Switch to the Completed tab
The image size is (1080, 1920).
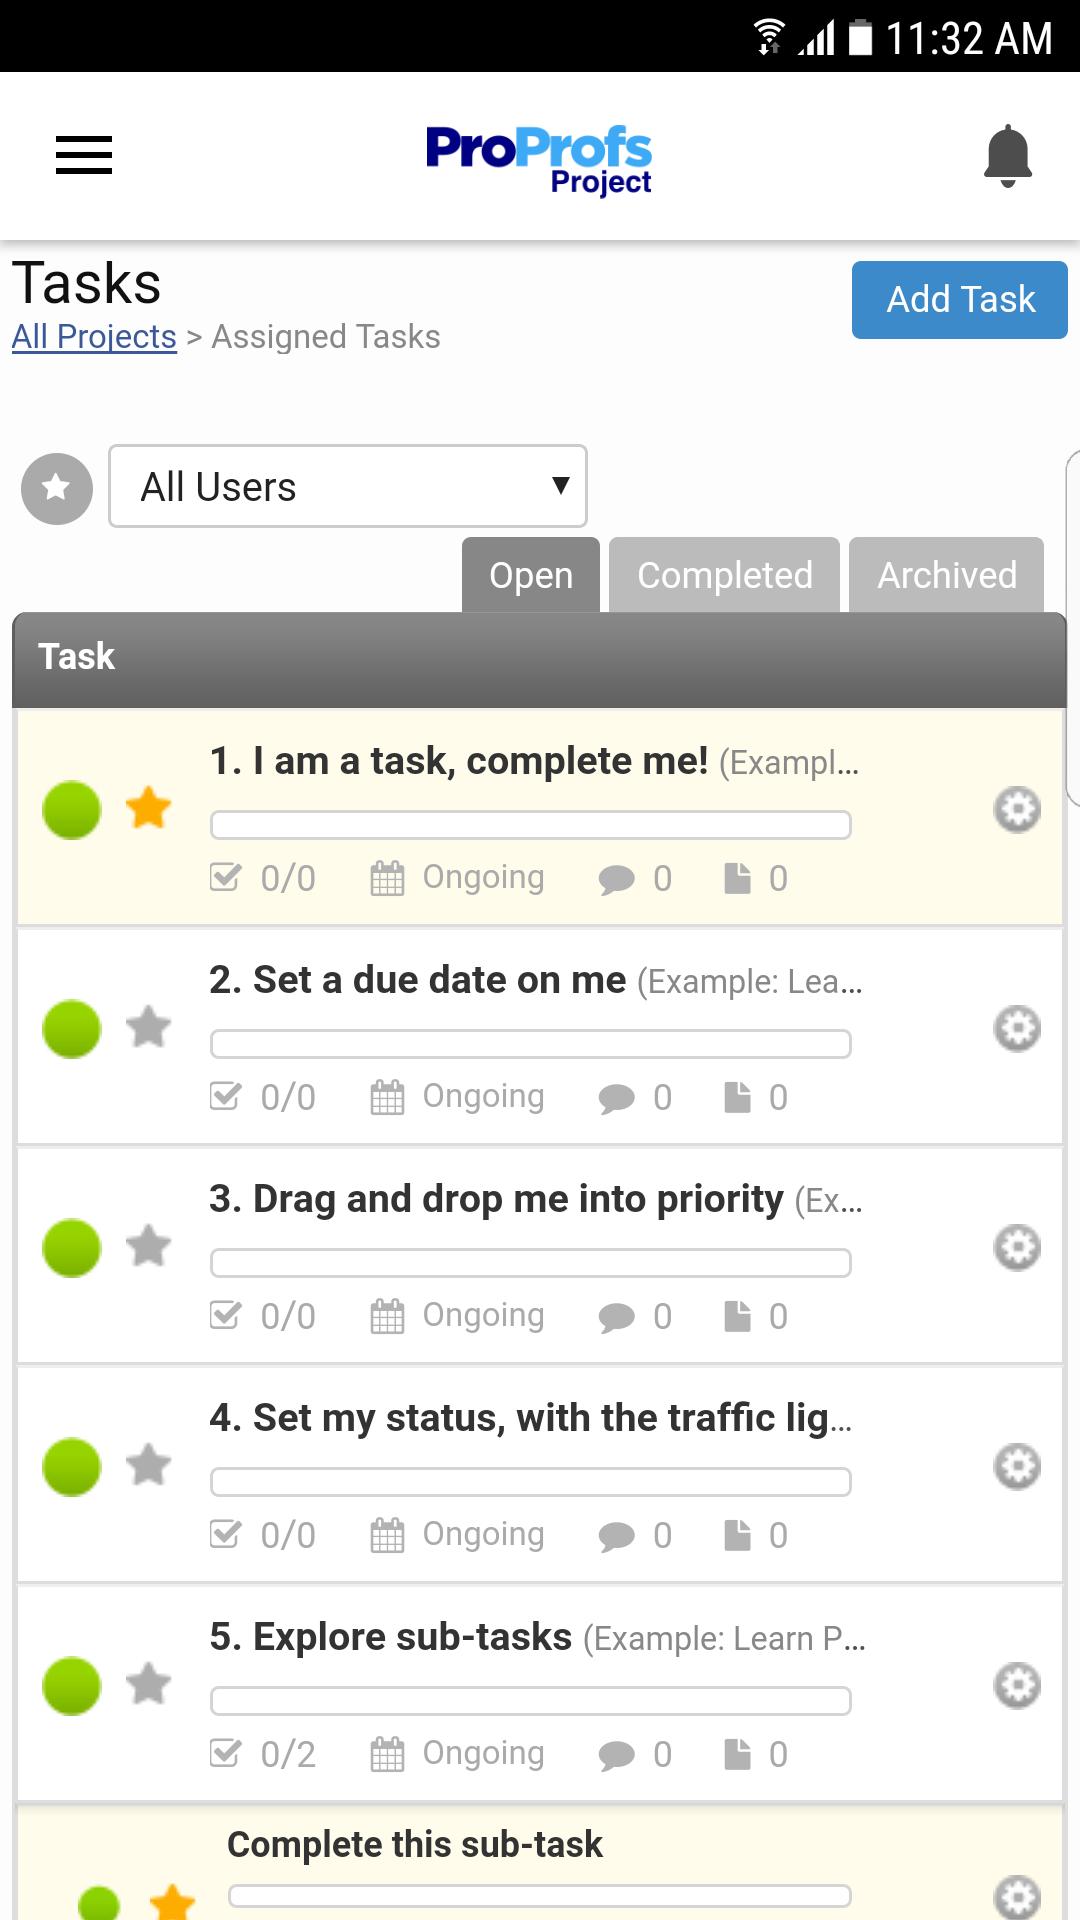725,575
